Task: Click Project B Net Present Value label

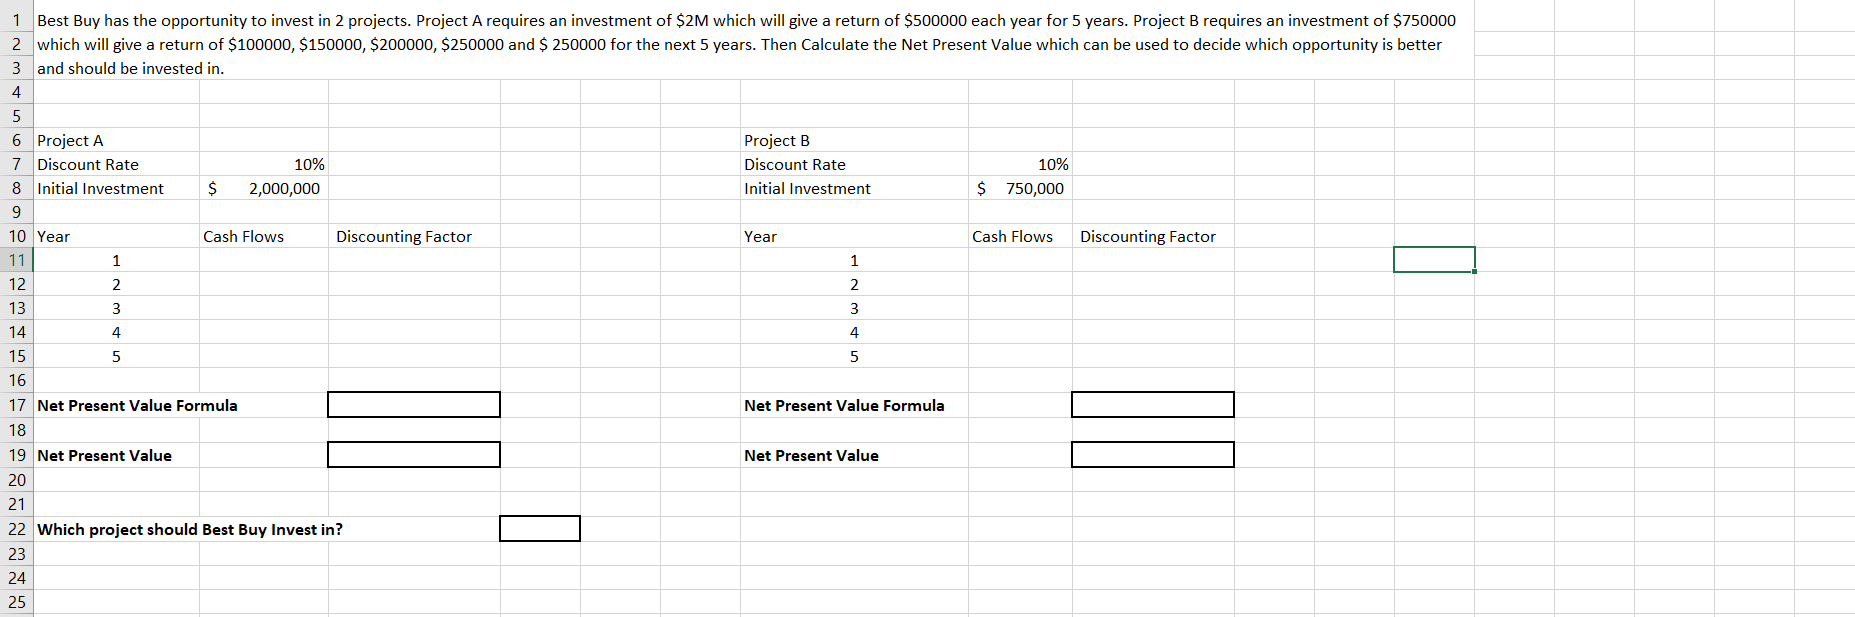Action: 811,455
